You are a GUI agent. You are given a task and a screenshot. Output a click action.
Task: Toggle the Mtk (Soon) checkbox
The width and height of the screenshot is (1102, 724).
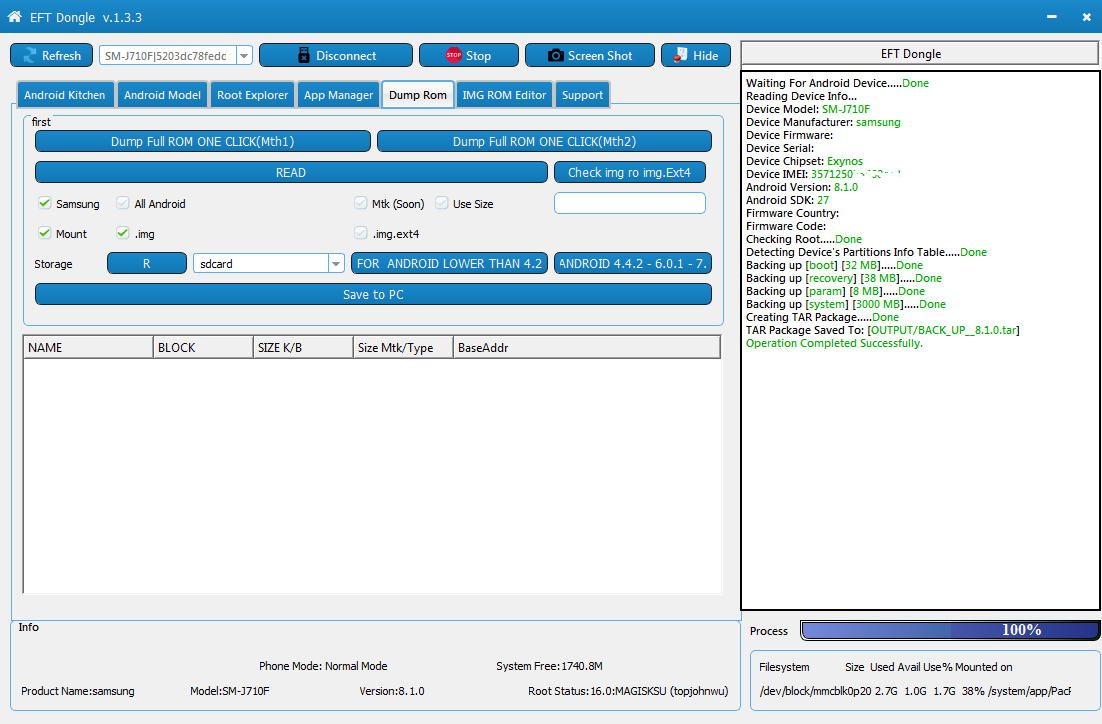click(x=361, y=203)
